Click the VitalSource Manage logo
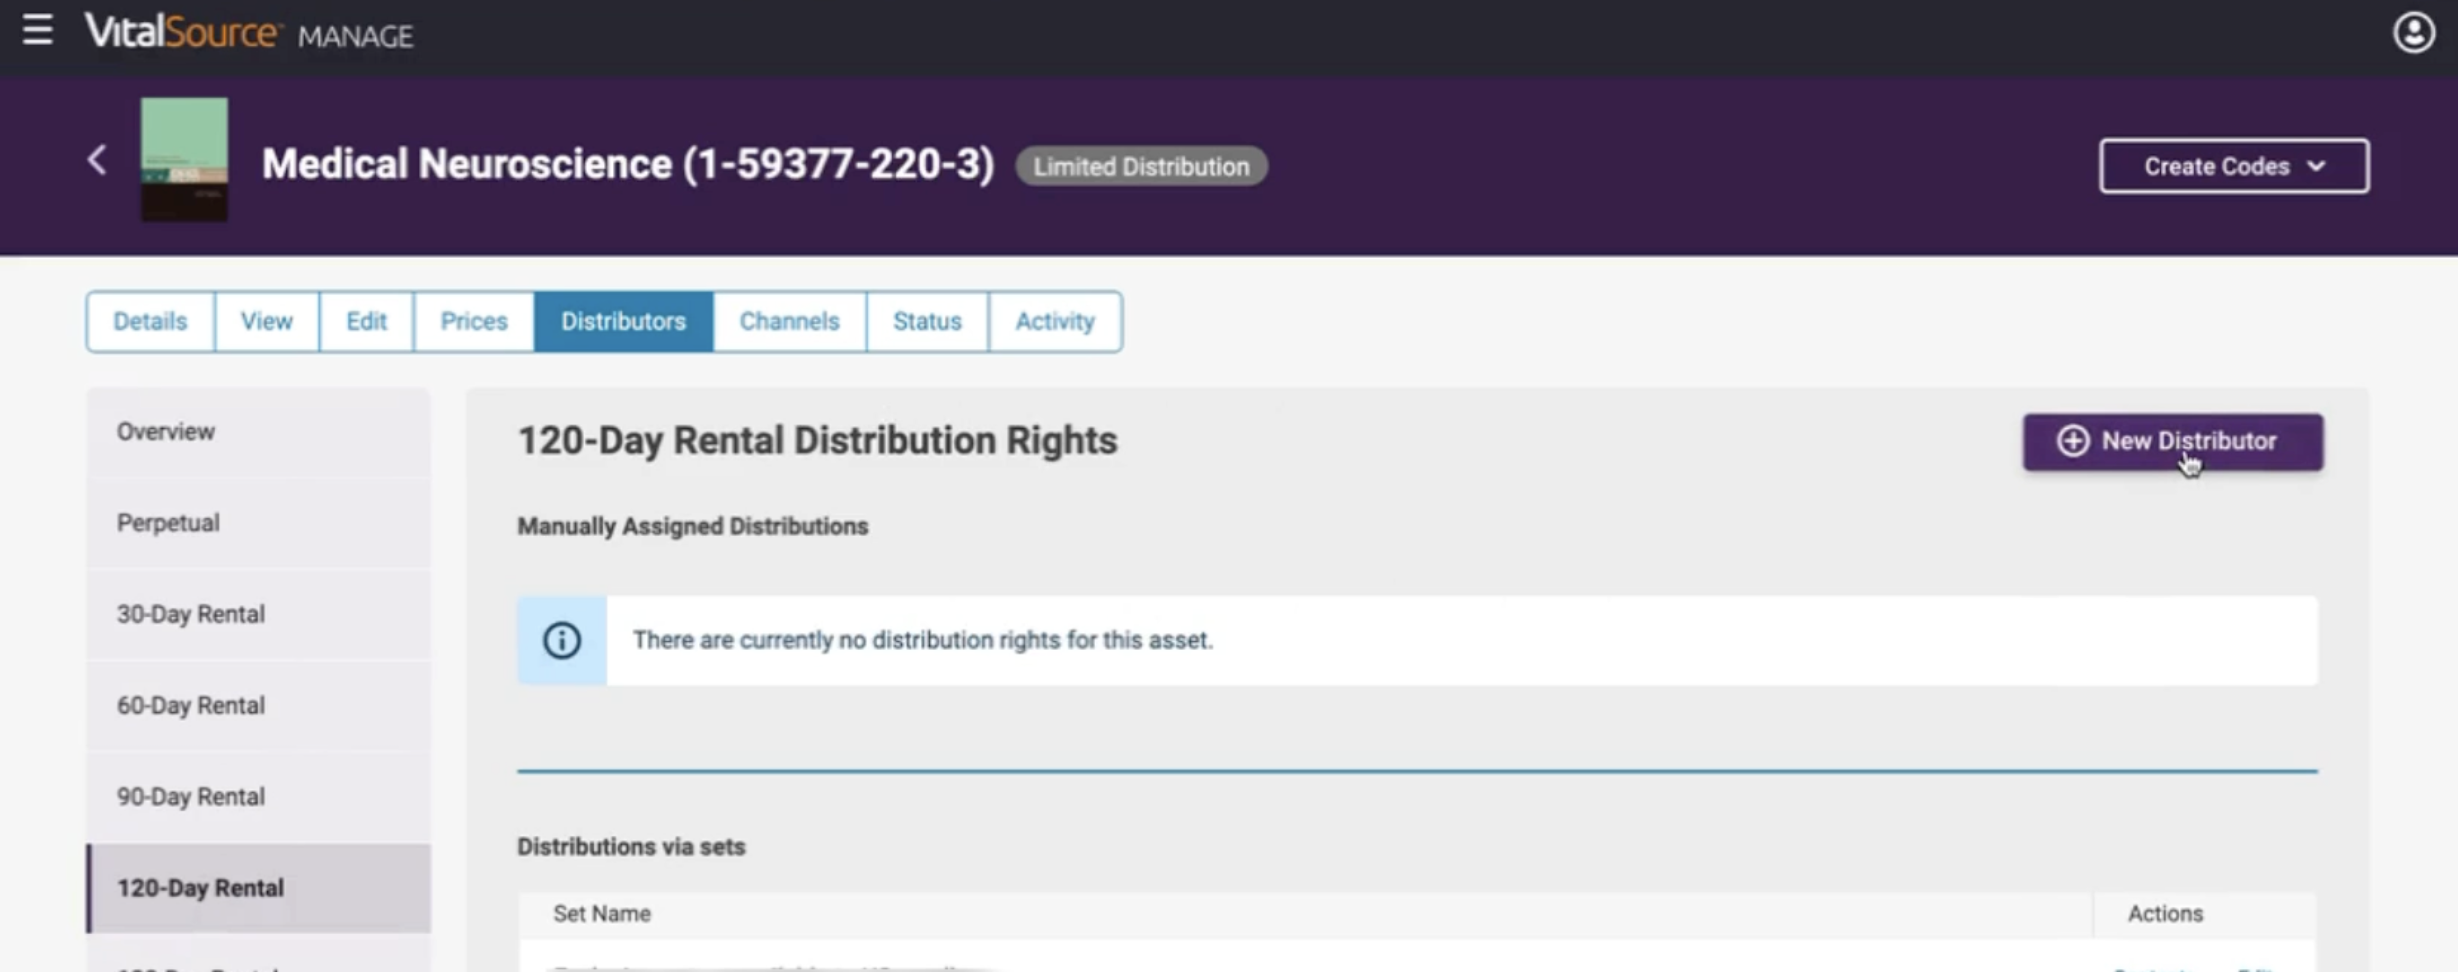This screenshot has width=2458, height=972. pos(248,33)
